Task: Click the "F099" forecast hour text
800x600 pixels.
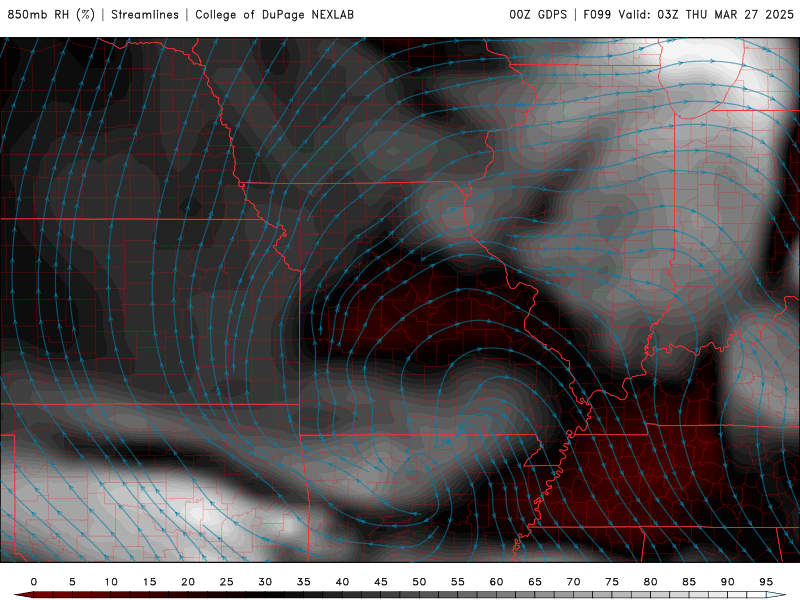Action: pos(597,15)
